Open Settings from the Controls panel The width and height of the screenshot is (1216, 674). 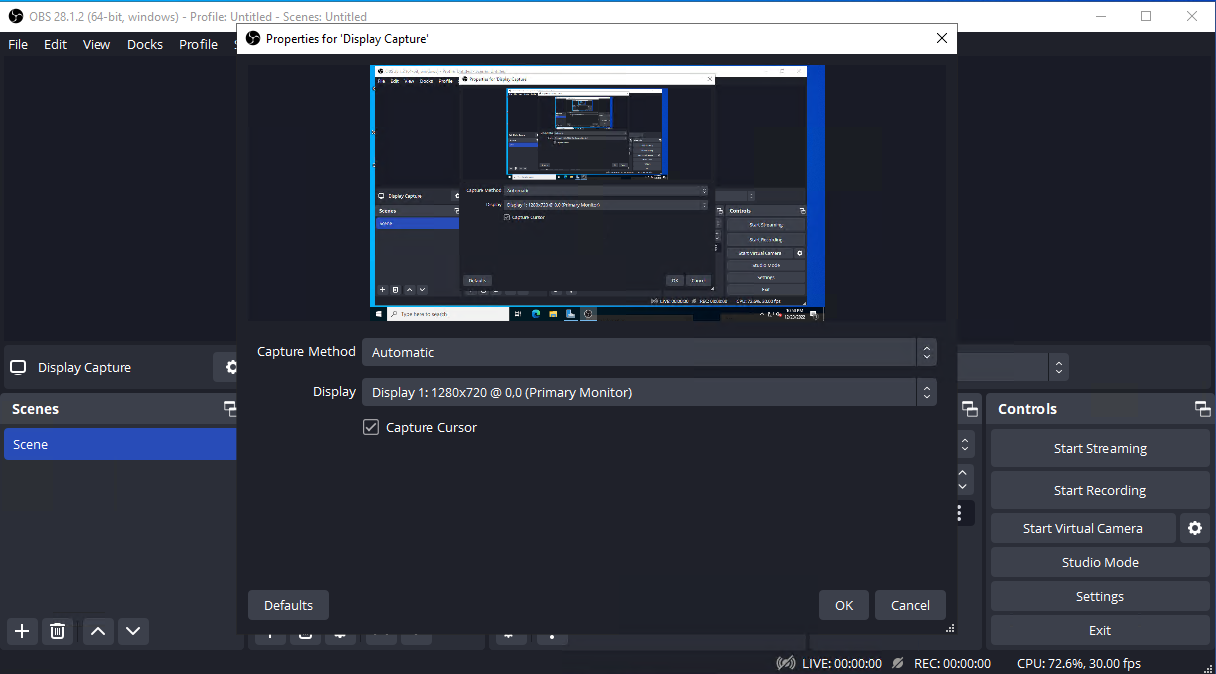click(1100, 596)
